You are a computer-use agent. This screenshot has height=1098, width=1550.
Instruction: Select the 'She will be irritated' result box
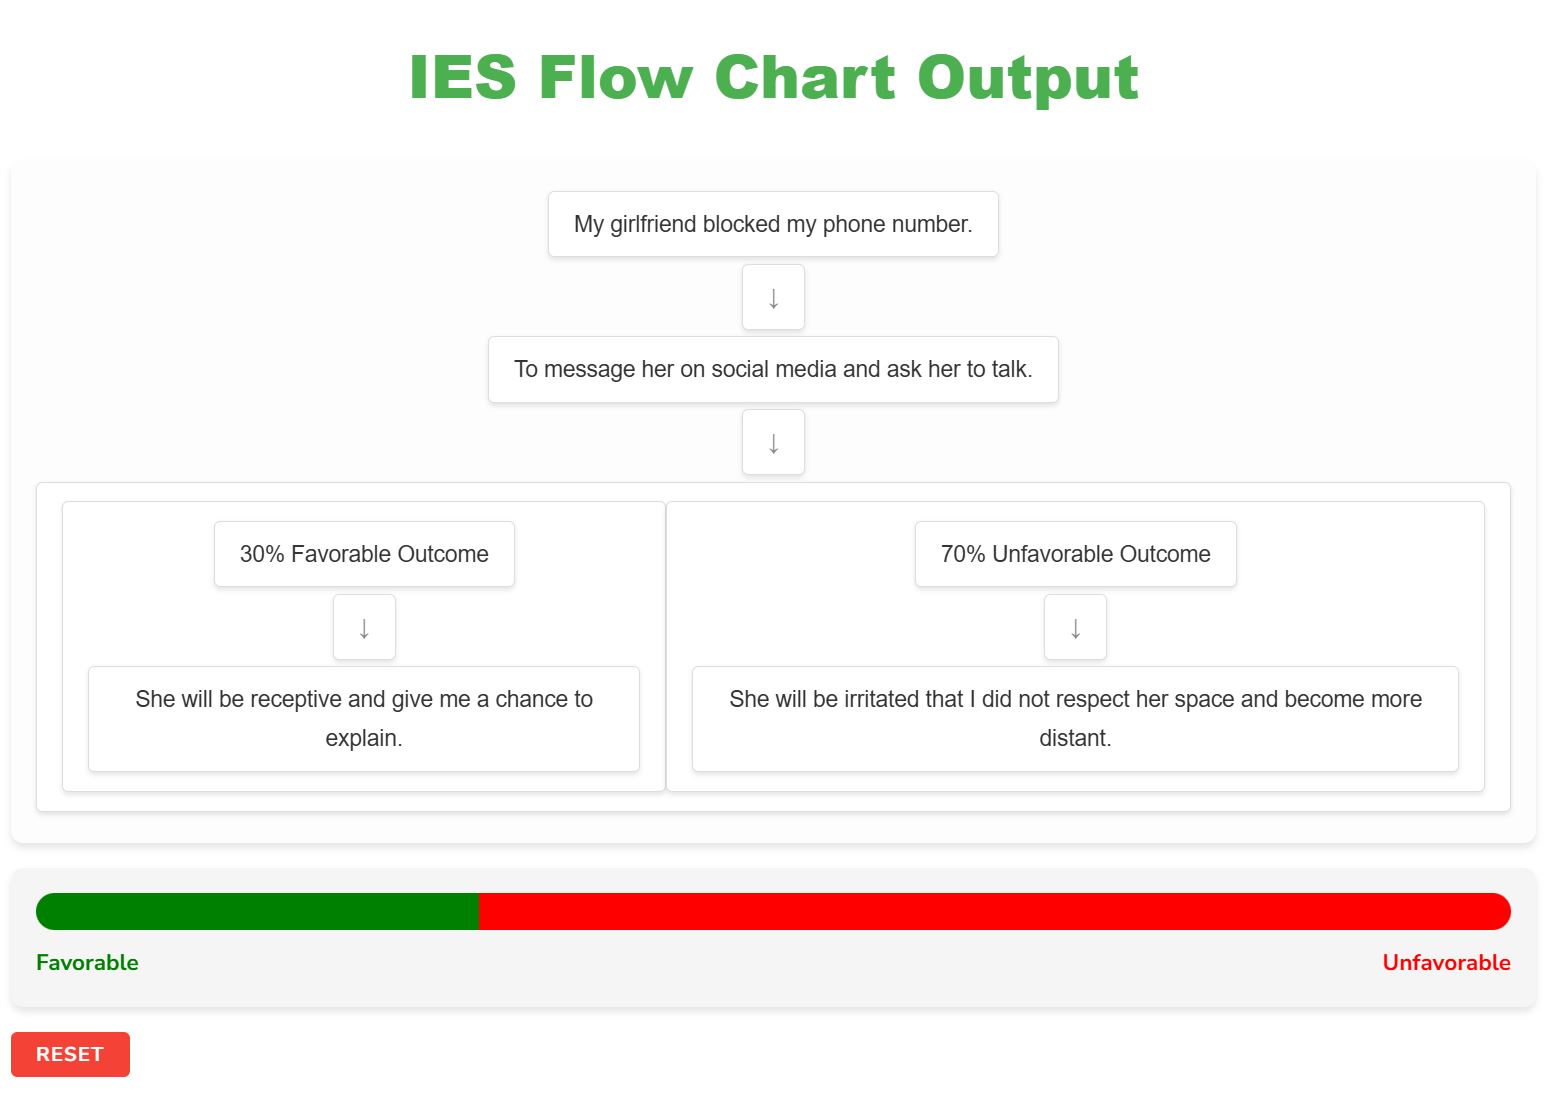tap(1075, 718)
